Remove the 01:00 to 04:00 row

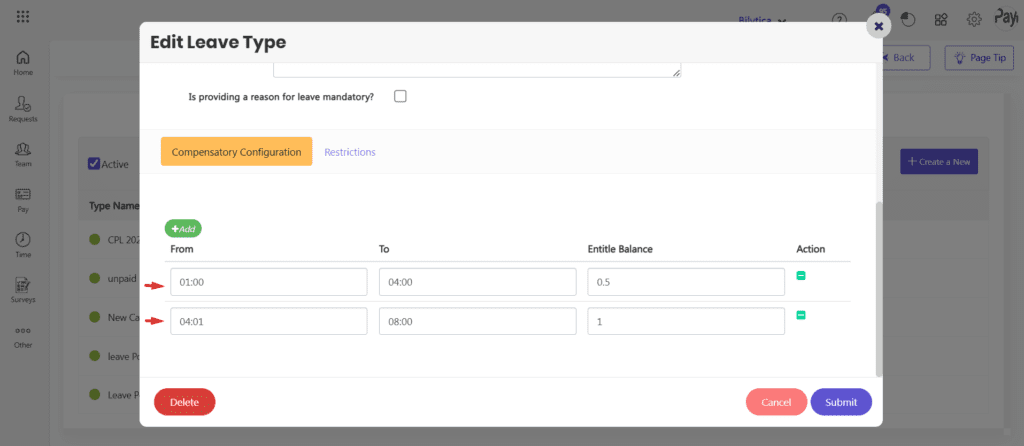click(x=801, y=275)
